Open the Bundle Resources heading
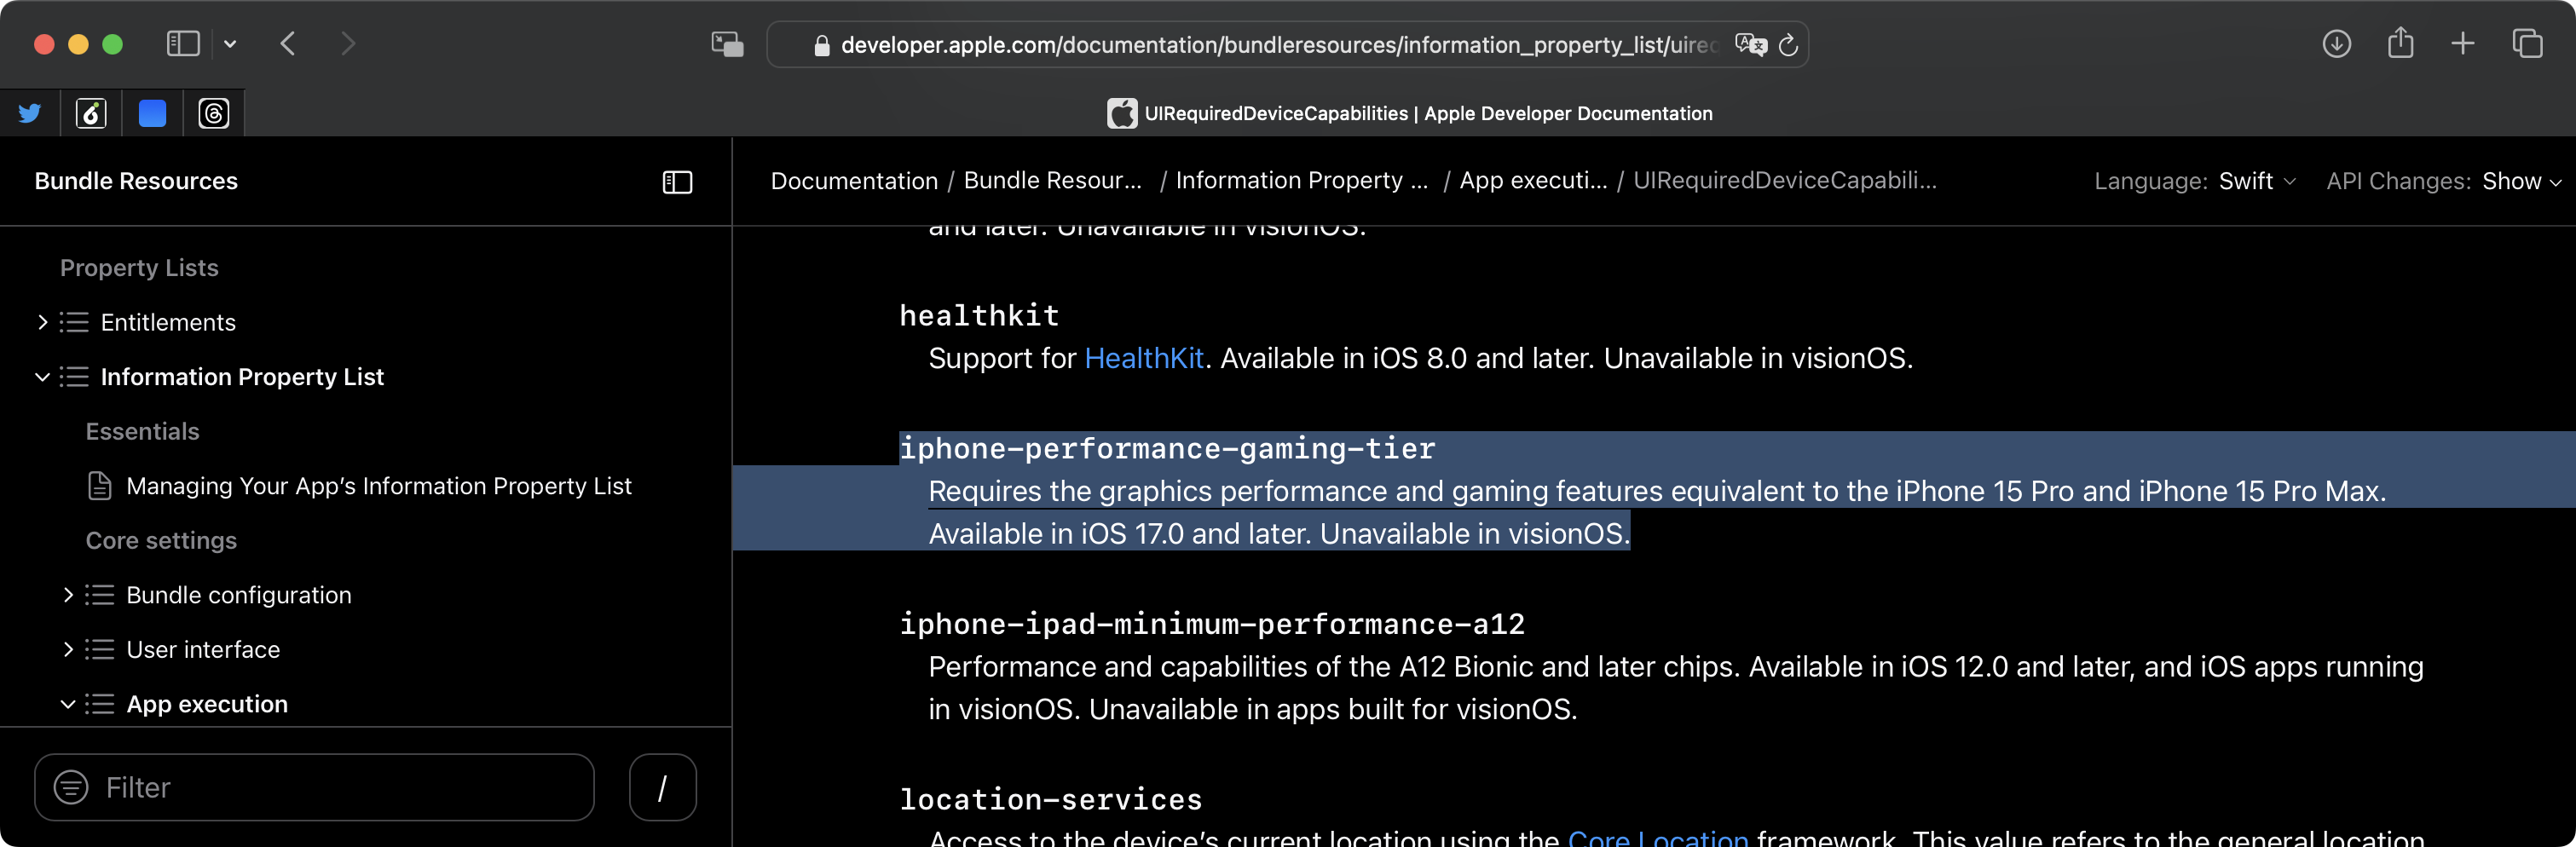Viewport: 2576px width, 847px height. pos(136,181)
